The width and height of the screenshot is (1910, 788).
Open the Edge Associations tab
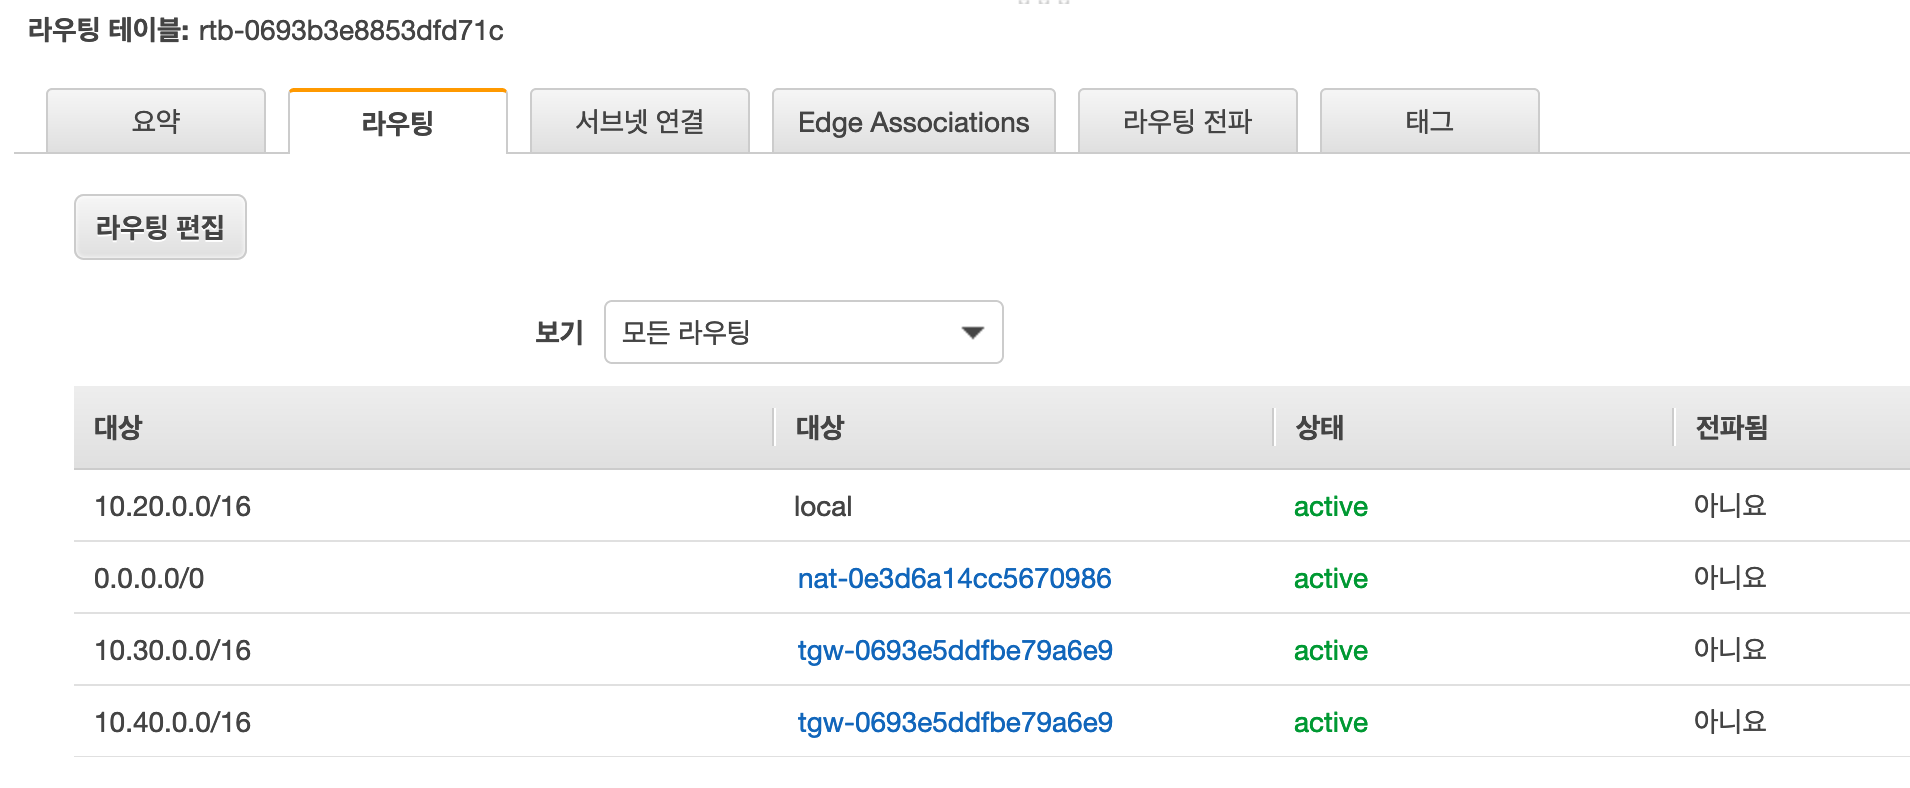click(914, 121)
